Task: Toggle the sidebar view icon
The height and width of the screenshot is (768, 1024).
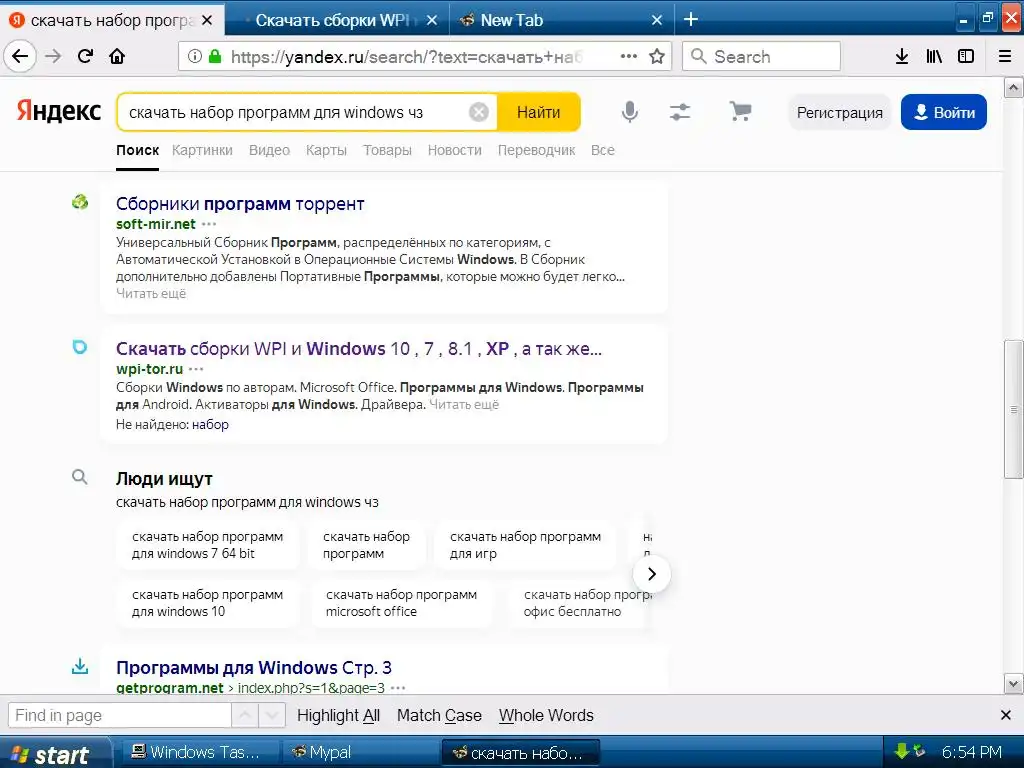Action: (x=966, y=56)
